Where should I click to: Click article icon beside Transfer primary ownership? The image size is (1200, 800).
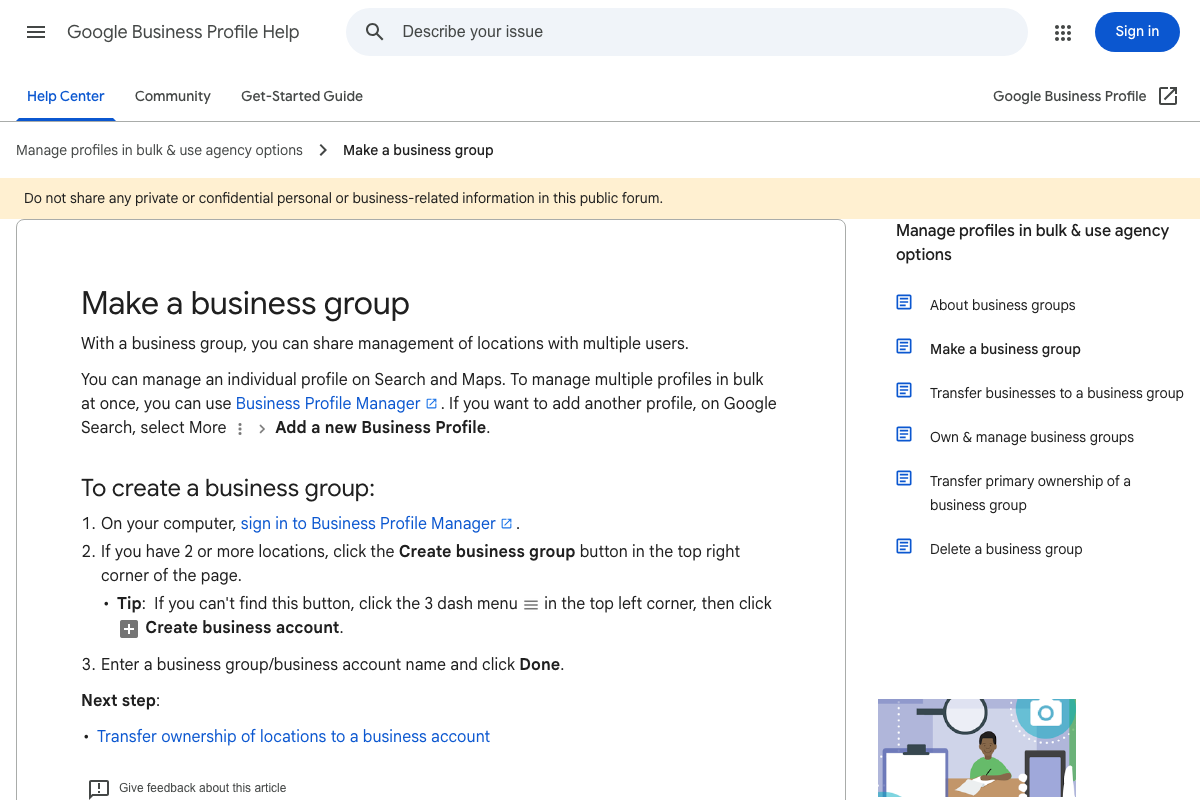(904, 478)
